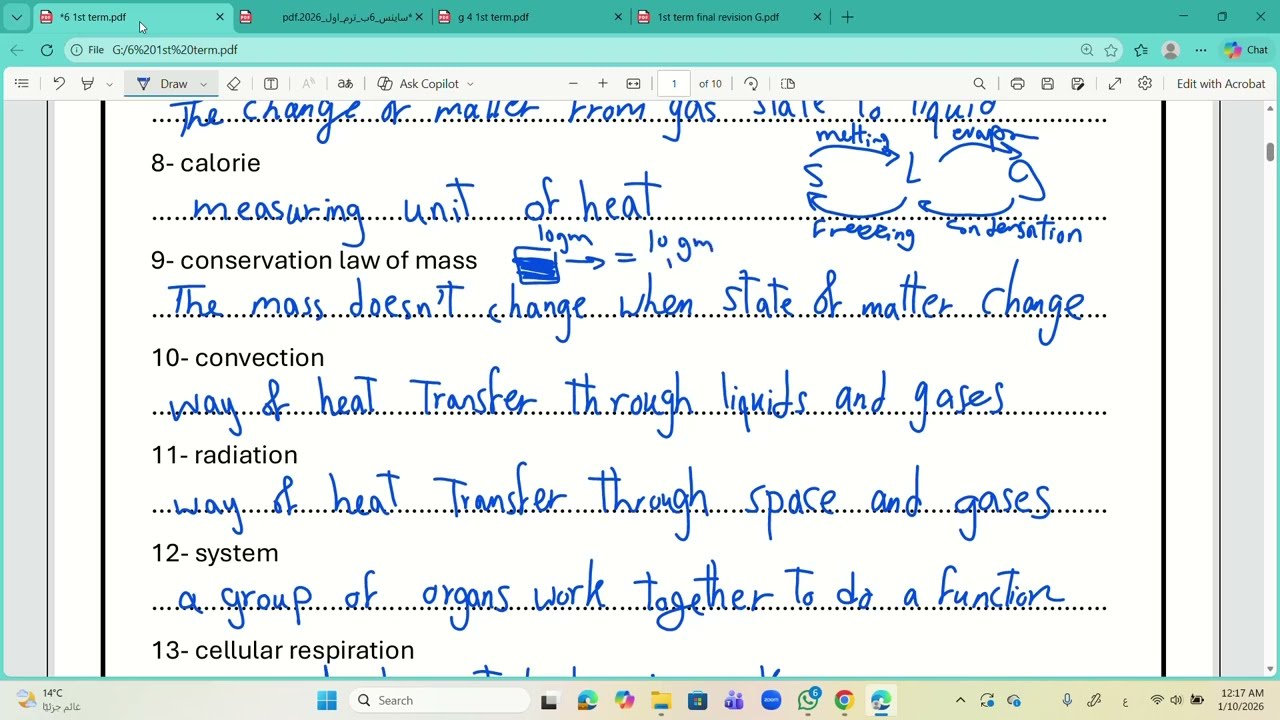Expand the Ask Copilot dropdown arrow
The image size is (1280, 720).
[470, 84]
